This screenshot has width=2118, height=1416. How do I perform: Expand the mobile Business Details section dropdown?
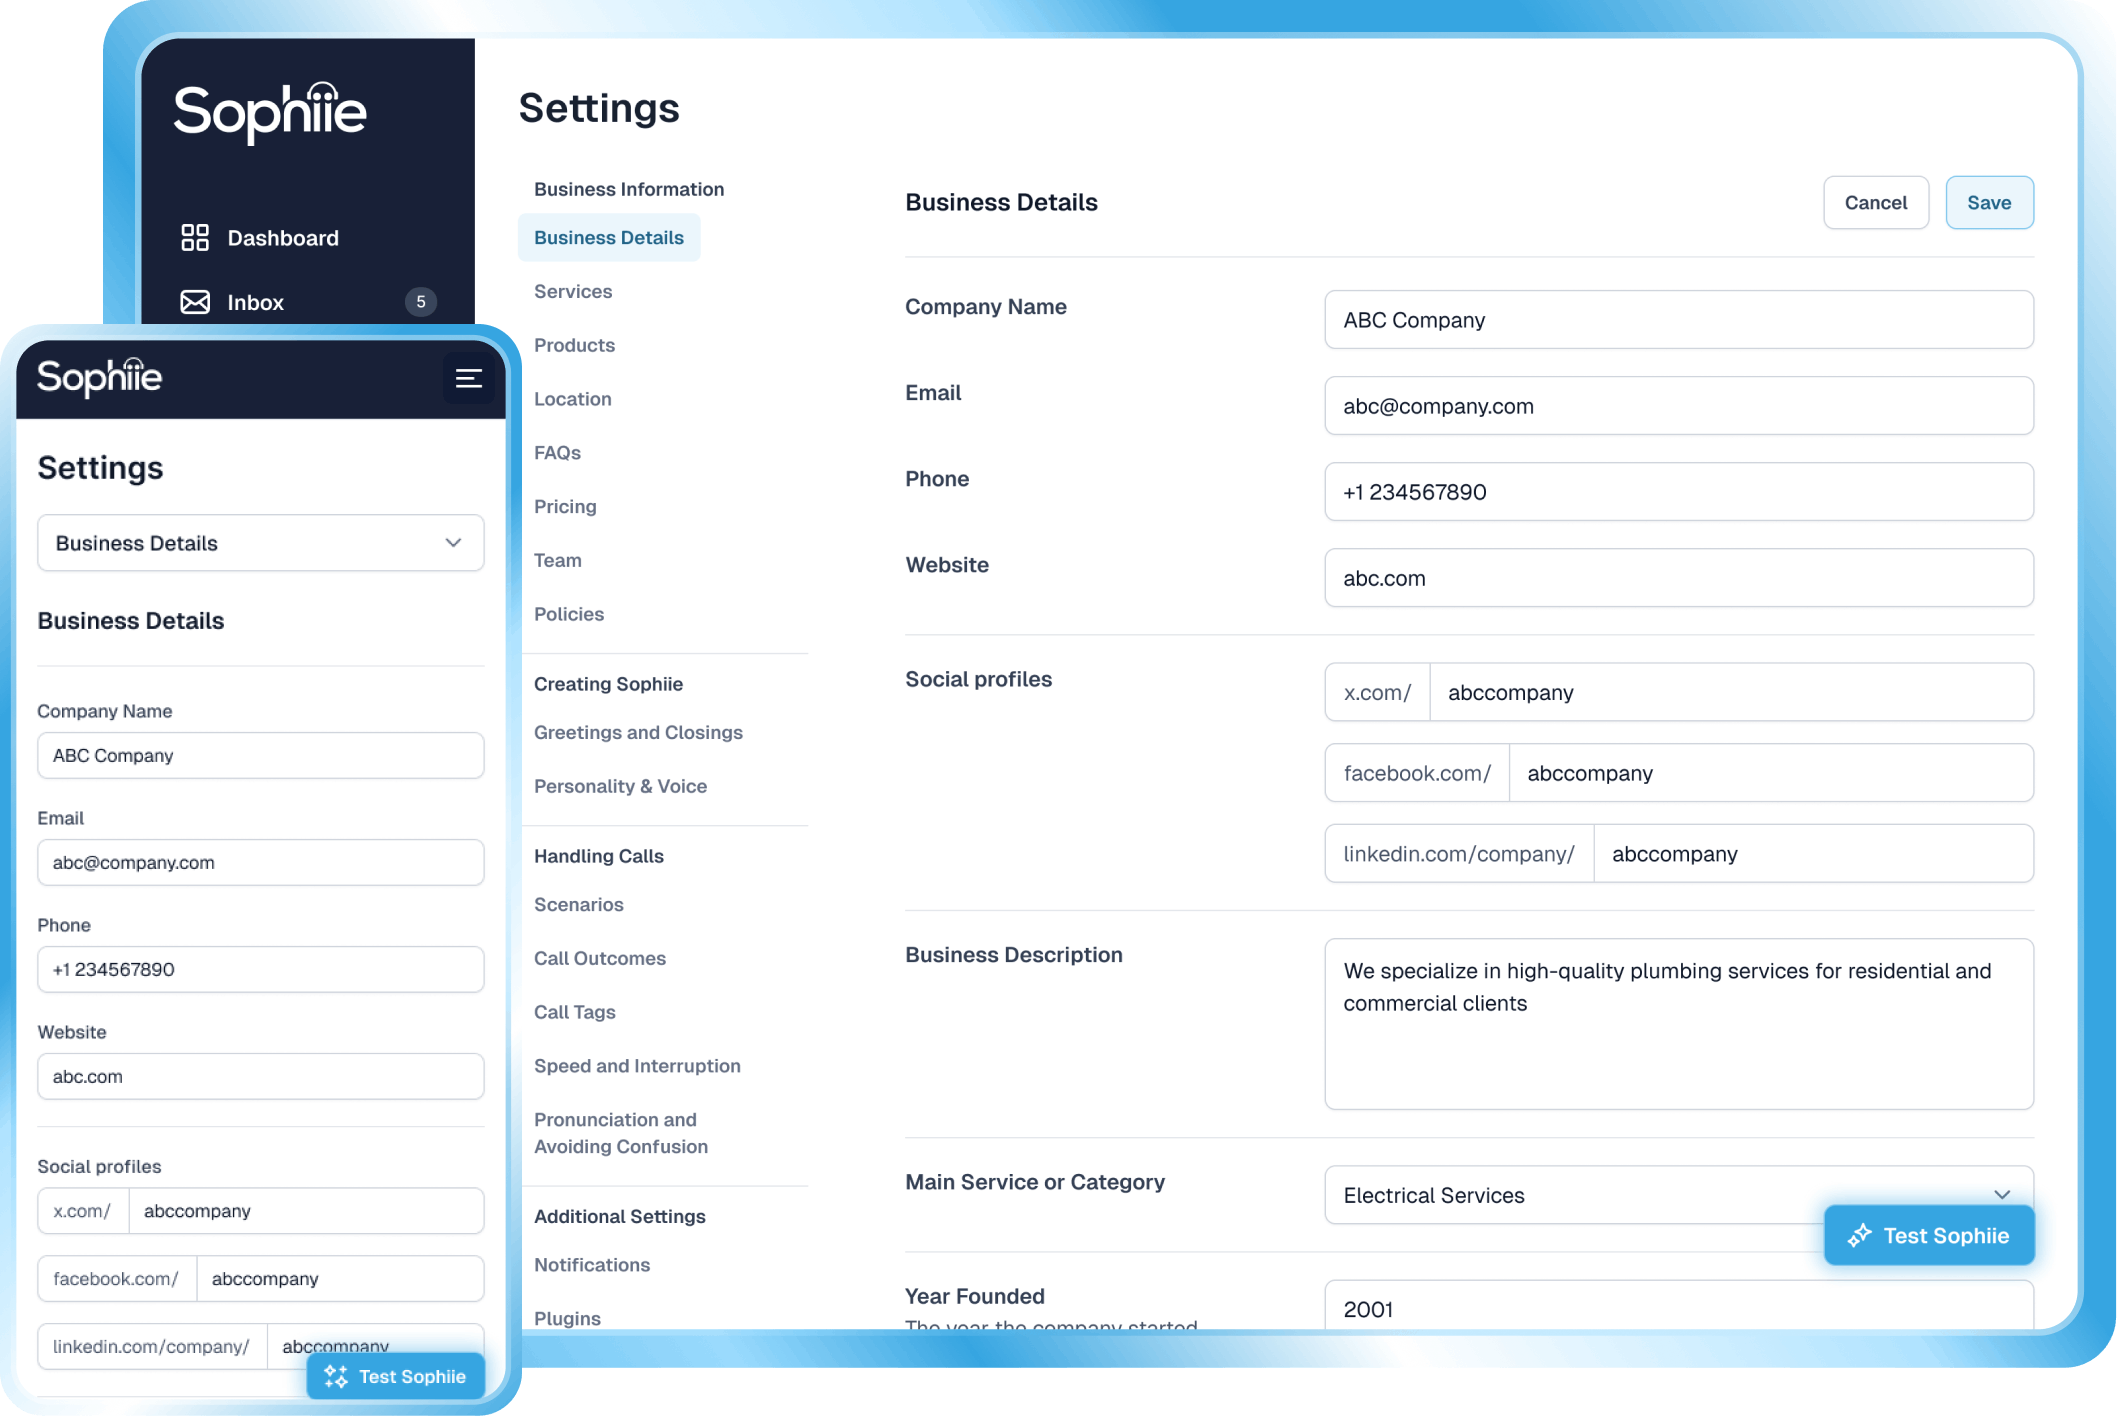click(261, 543)
